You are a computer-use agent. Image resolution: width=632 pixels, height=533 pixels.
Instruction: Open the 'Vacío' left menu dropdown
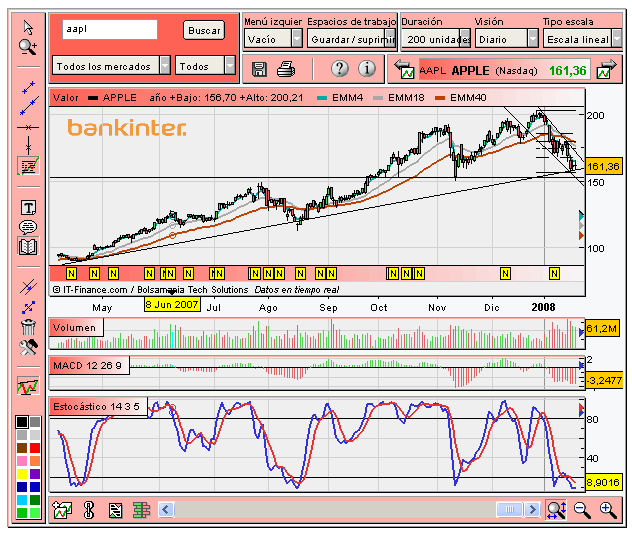[x=273, y=39]
